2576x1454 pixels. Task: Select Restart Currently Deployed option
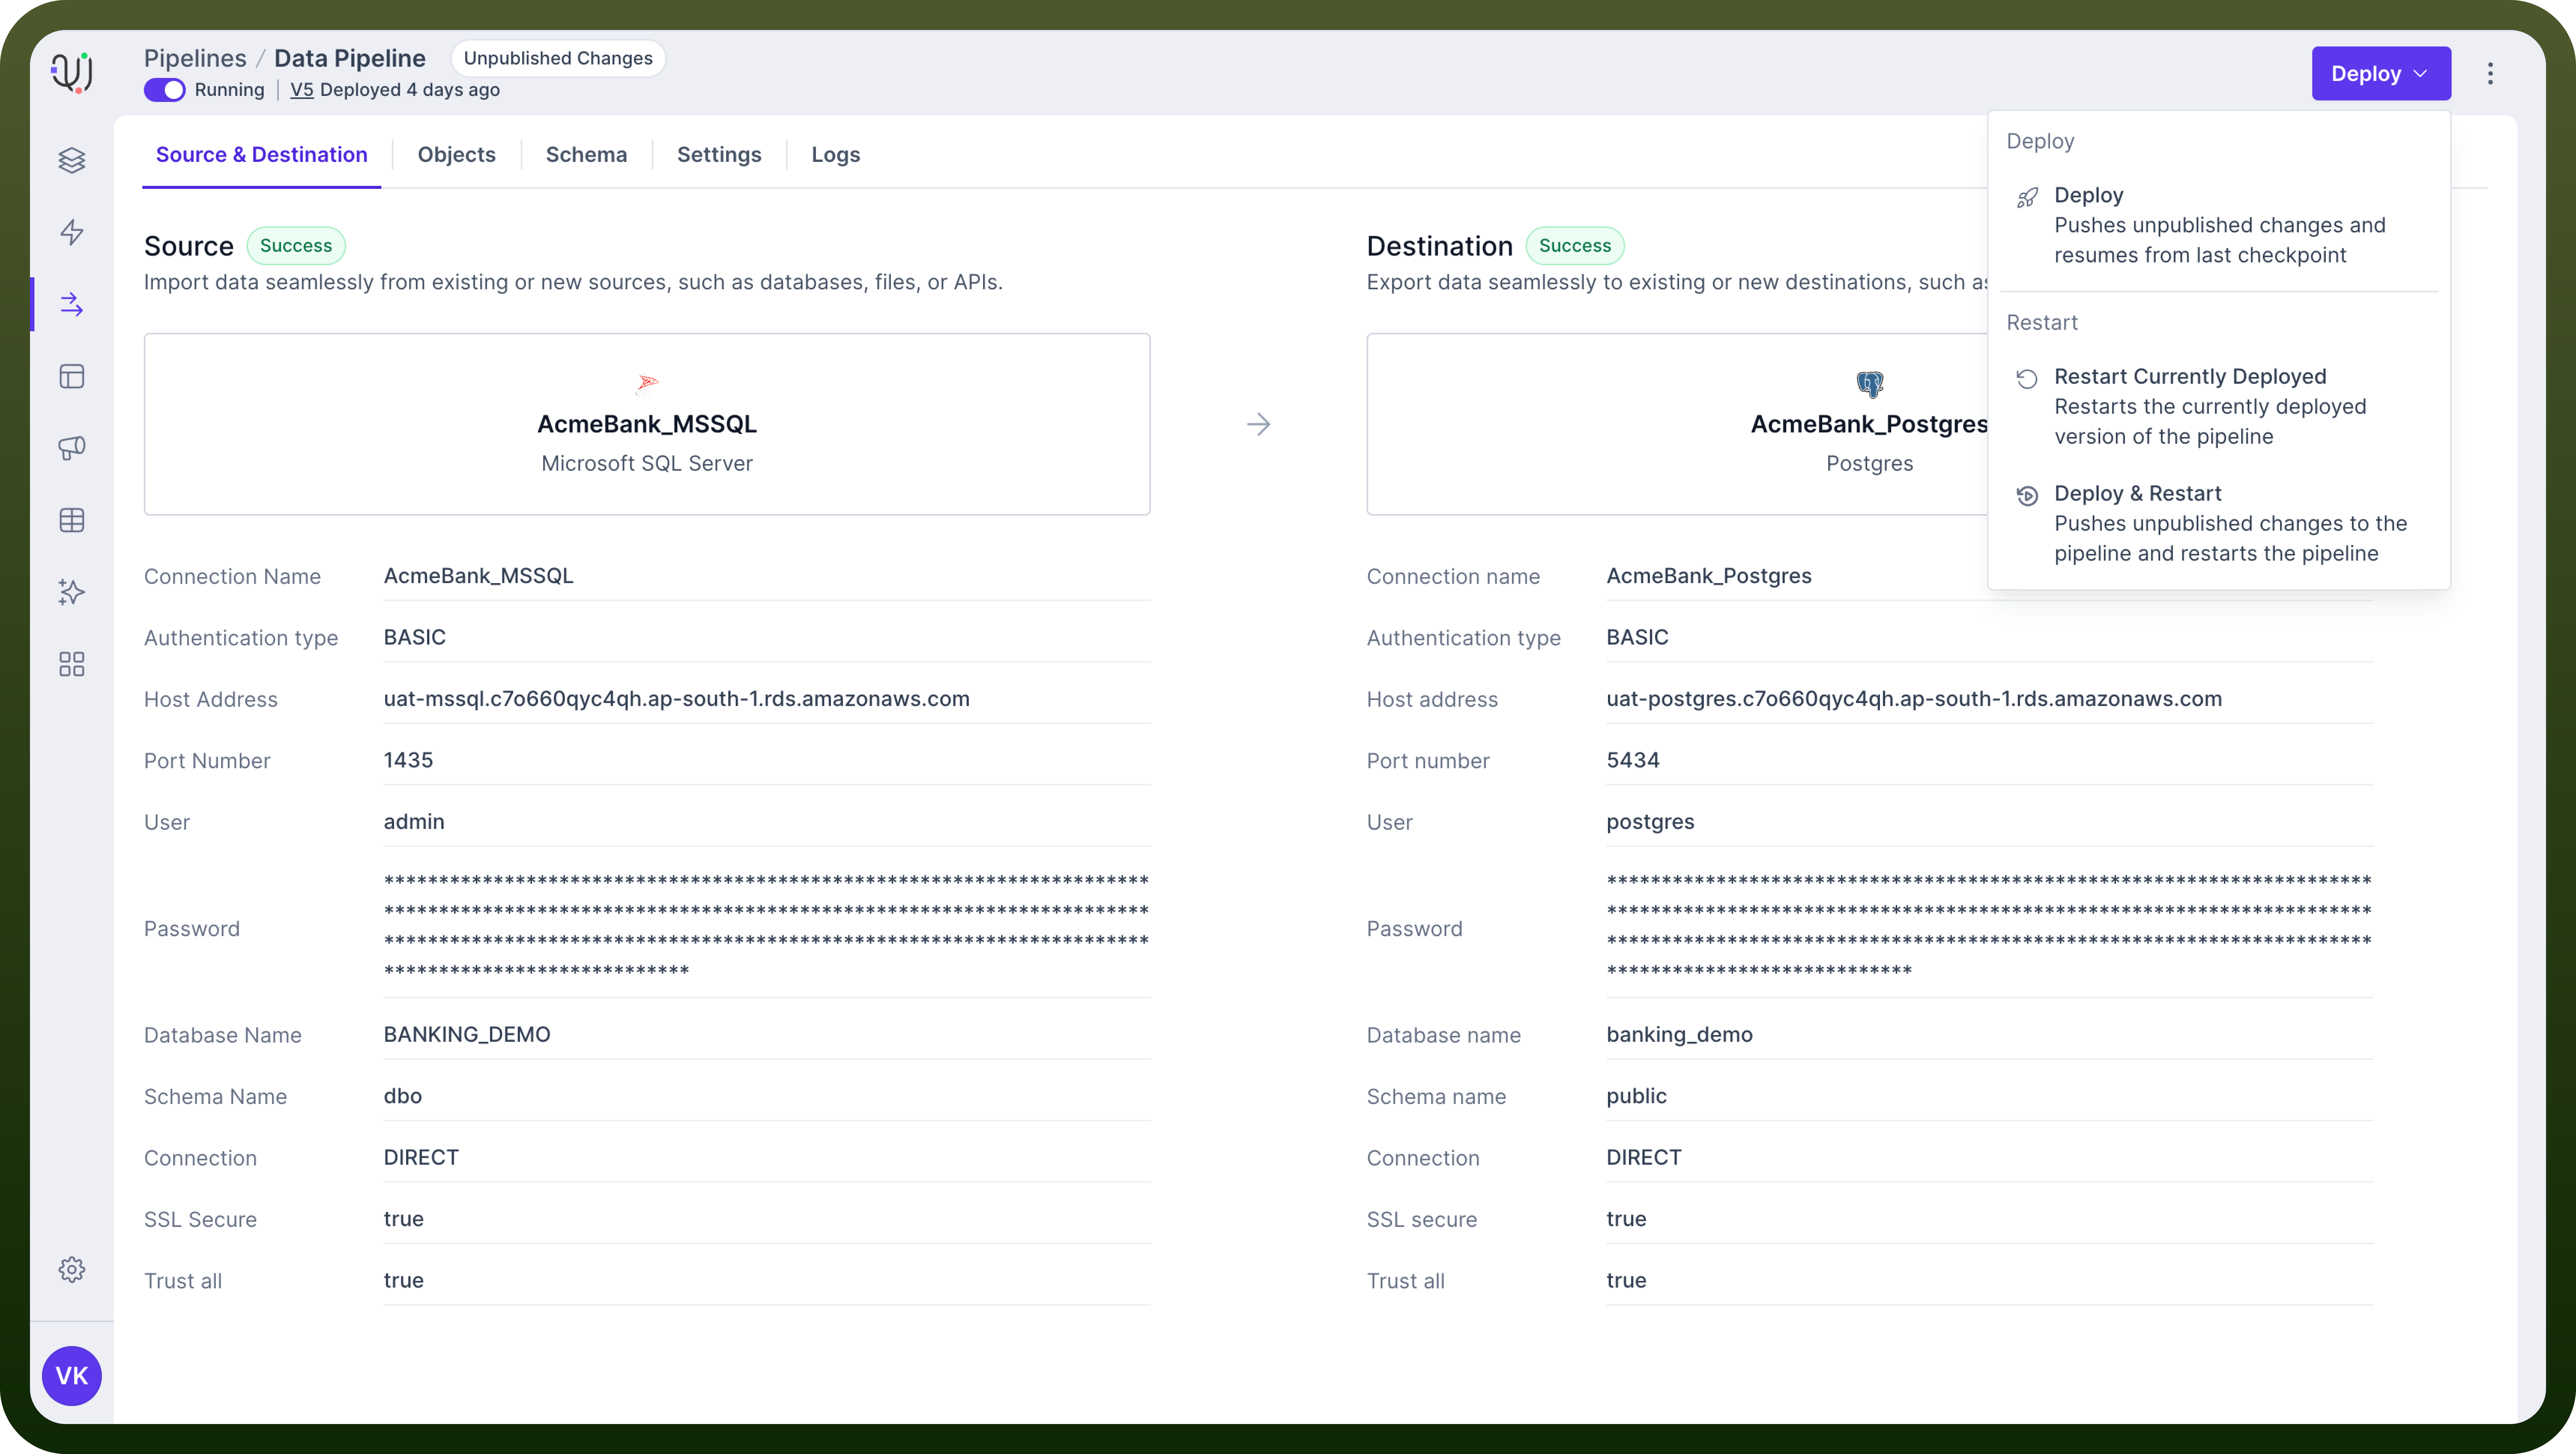point(2219,406)
